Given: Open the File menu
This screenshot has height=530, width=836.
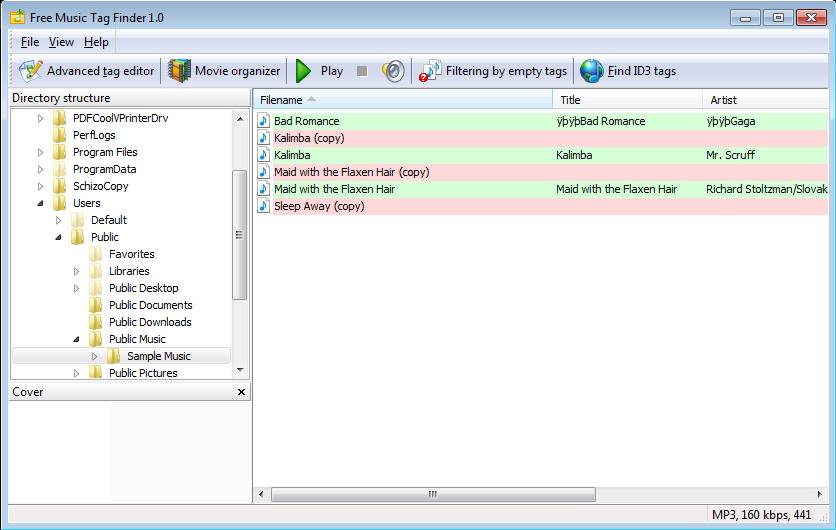Looking at the screenshot, I should tap(29, 42).
